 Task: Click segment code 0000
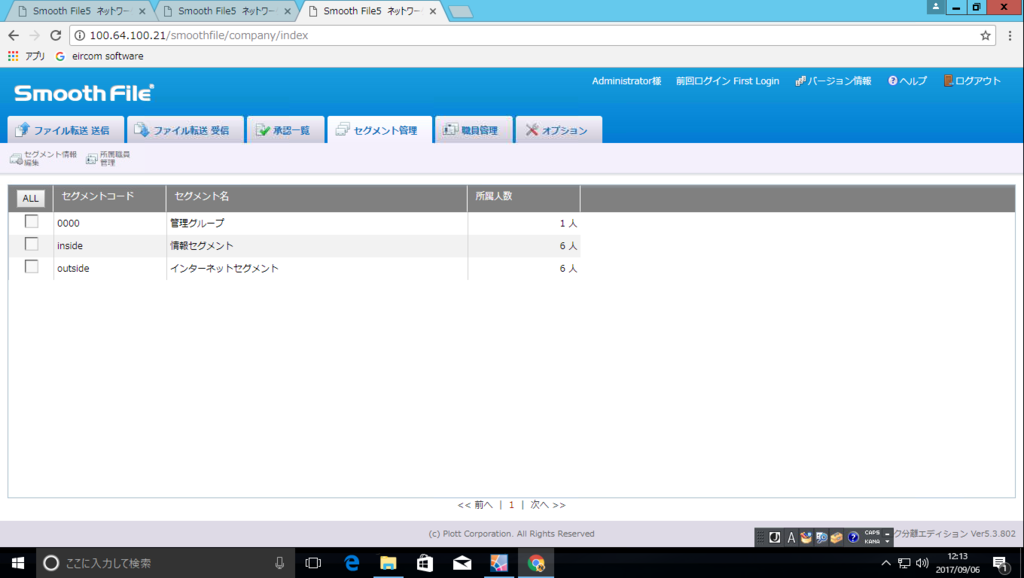(68, 223)
